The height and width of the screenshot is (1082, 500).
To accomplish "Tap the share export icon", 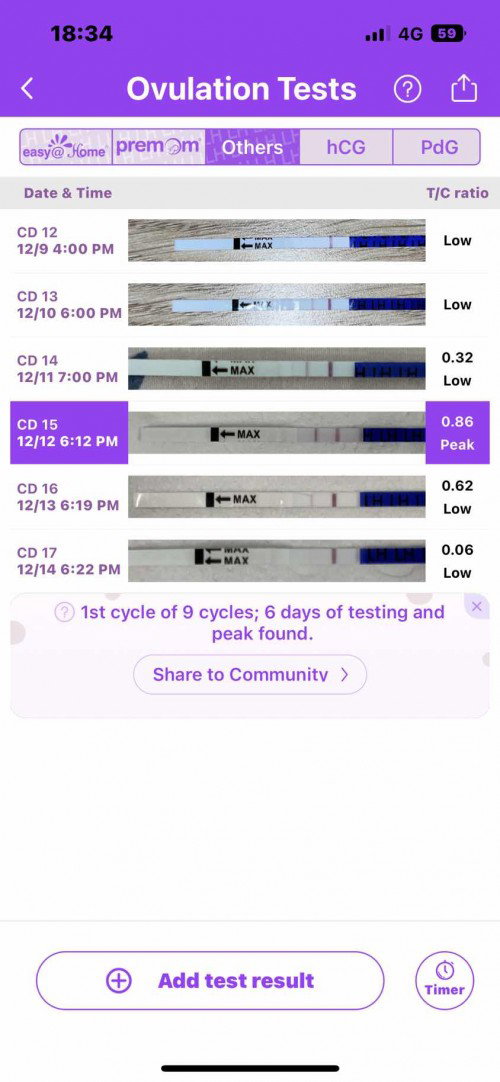I will (x=464, y=88).
